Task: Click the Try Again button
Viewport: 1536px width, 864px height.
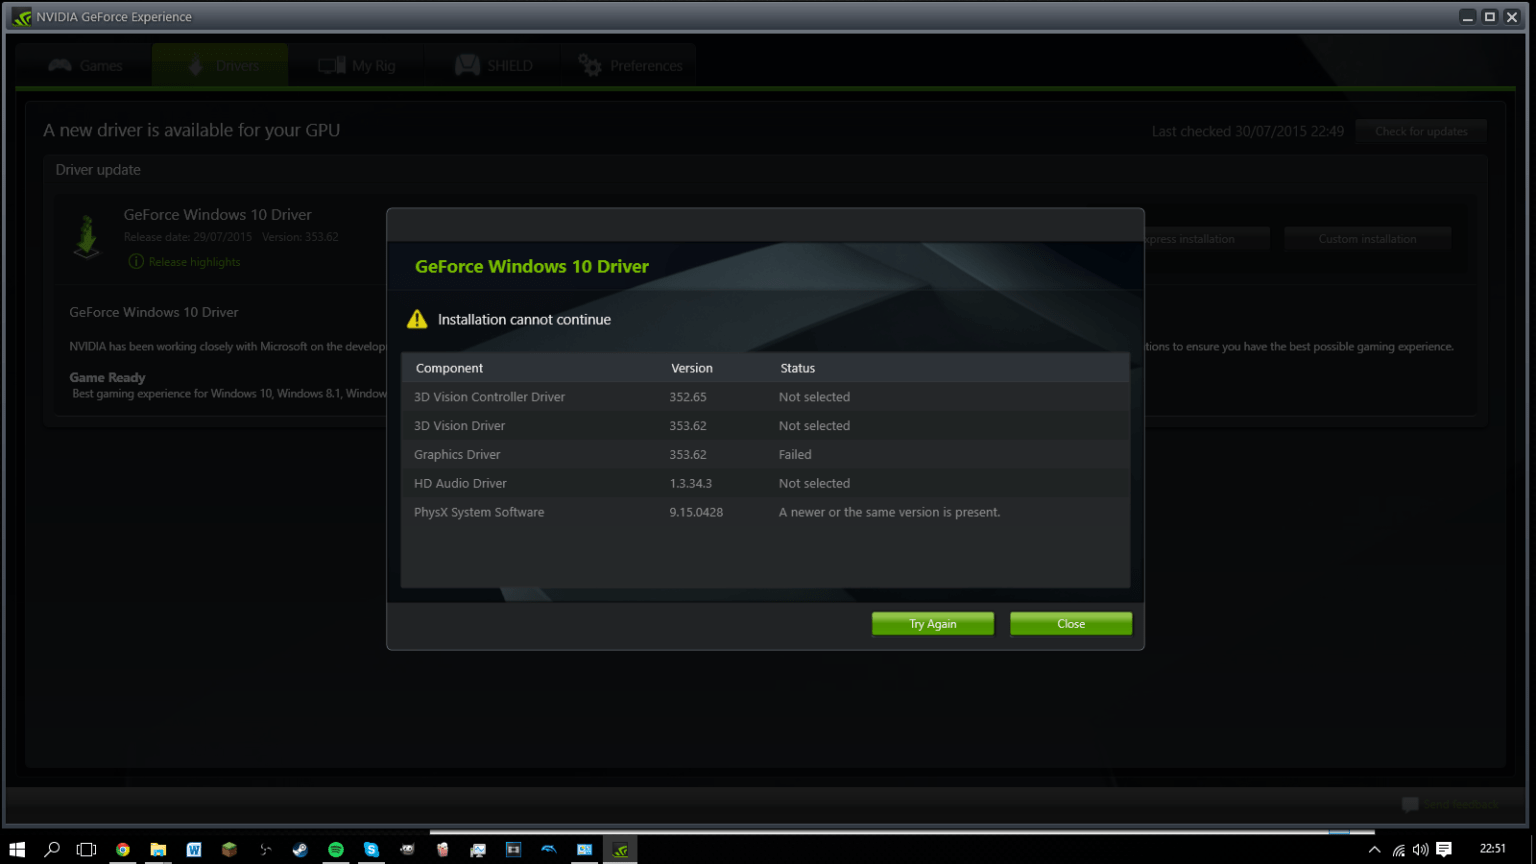Action: point(931,623)
